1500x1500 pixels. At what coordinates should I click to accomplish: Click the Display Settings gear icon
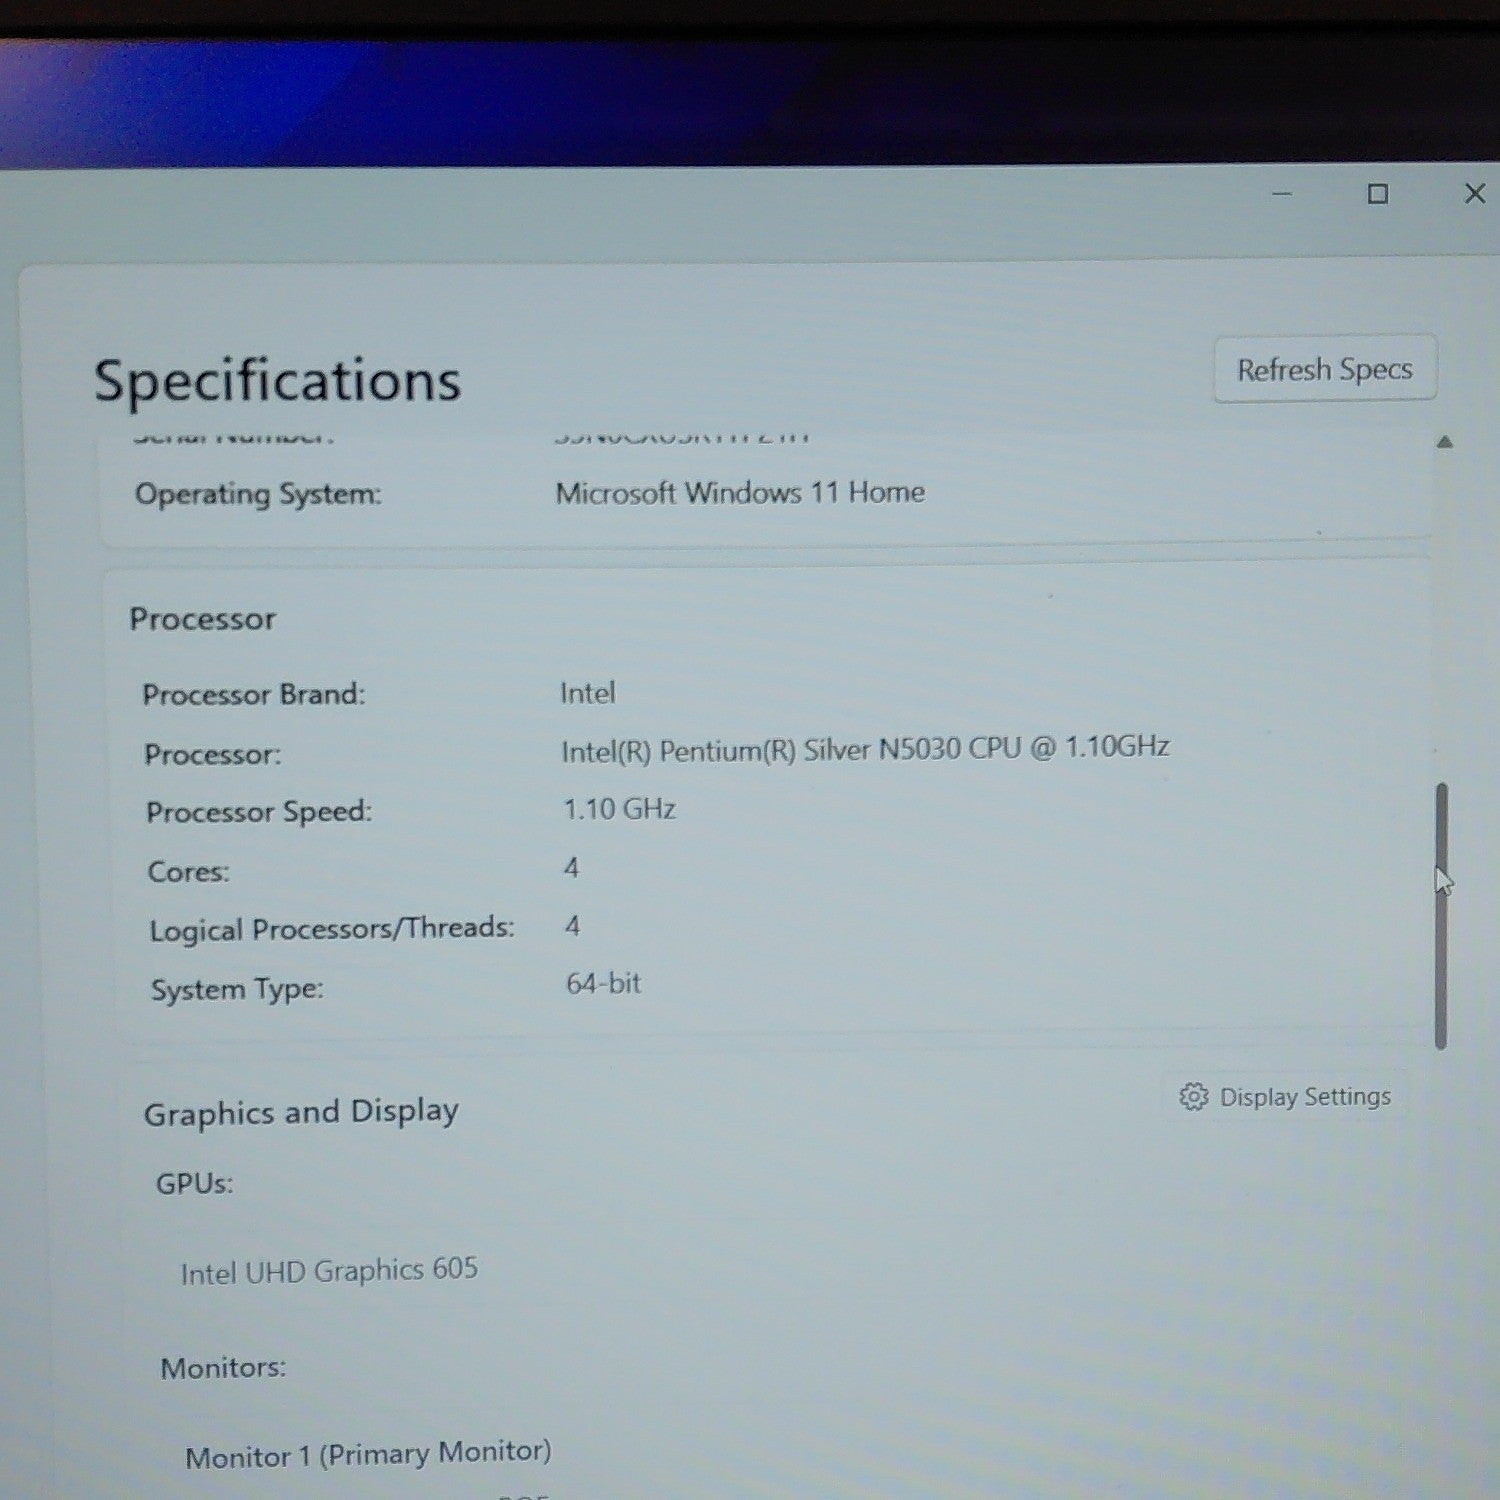[x=1193, y=1097]
